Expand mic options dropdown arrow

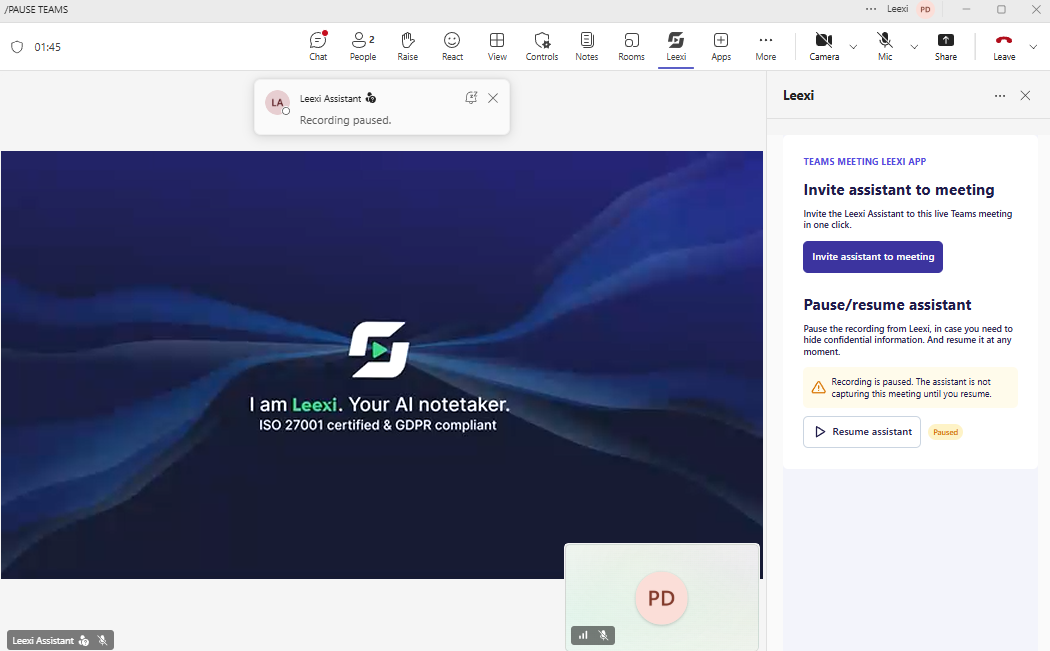point(914,47)
